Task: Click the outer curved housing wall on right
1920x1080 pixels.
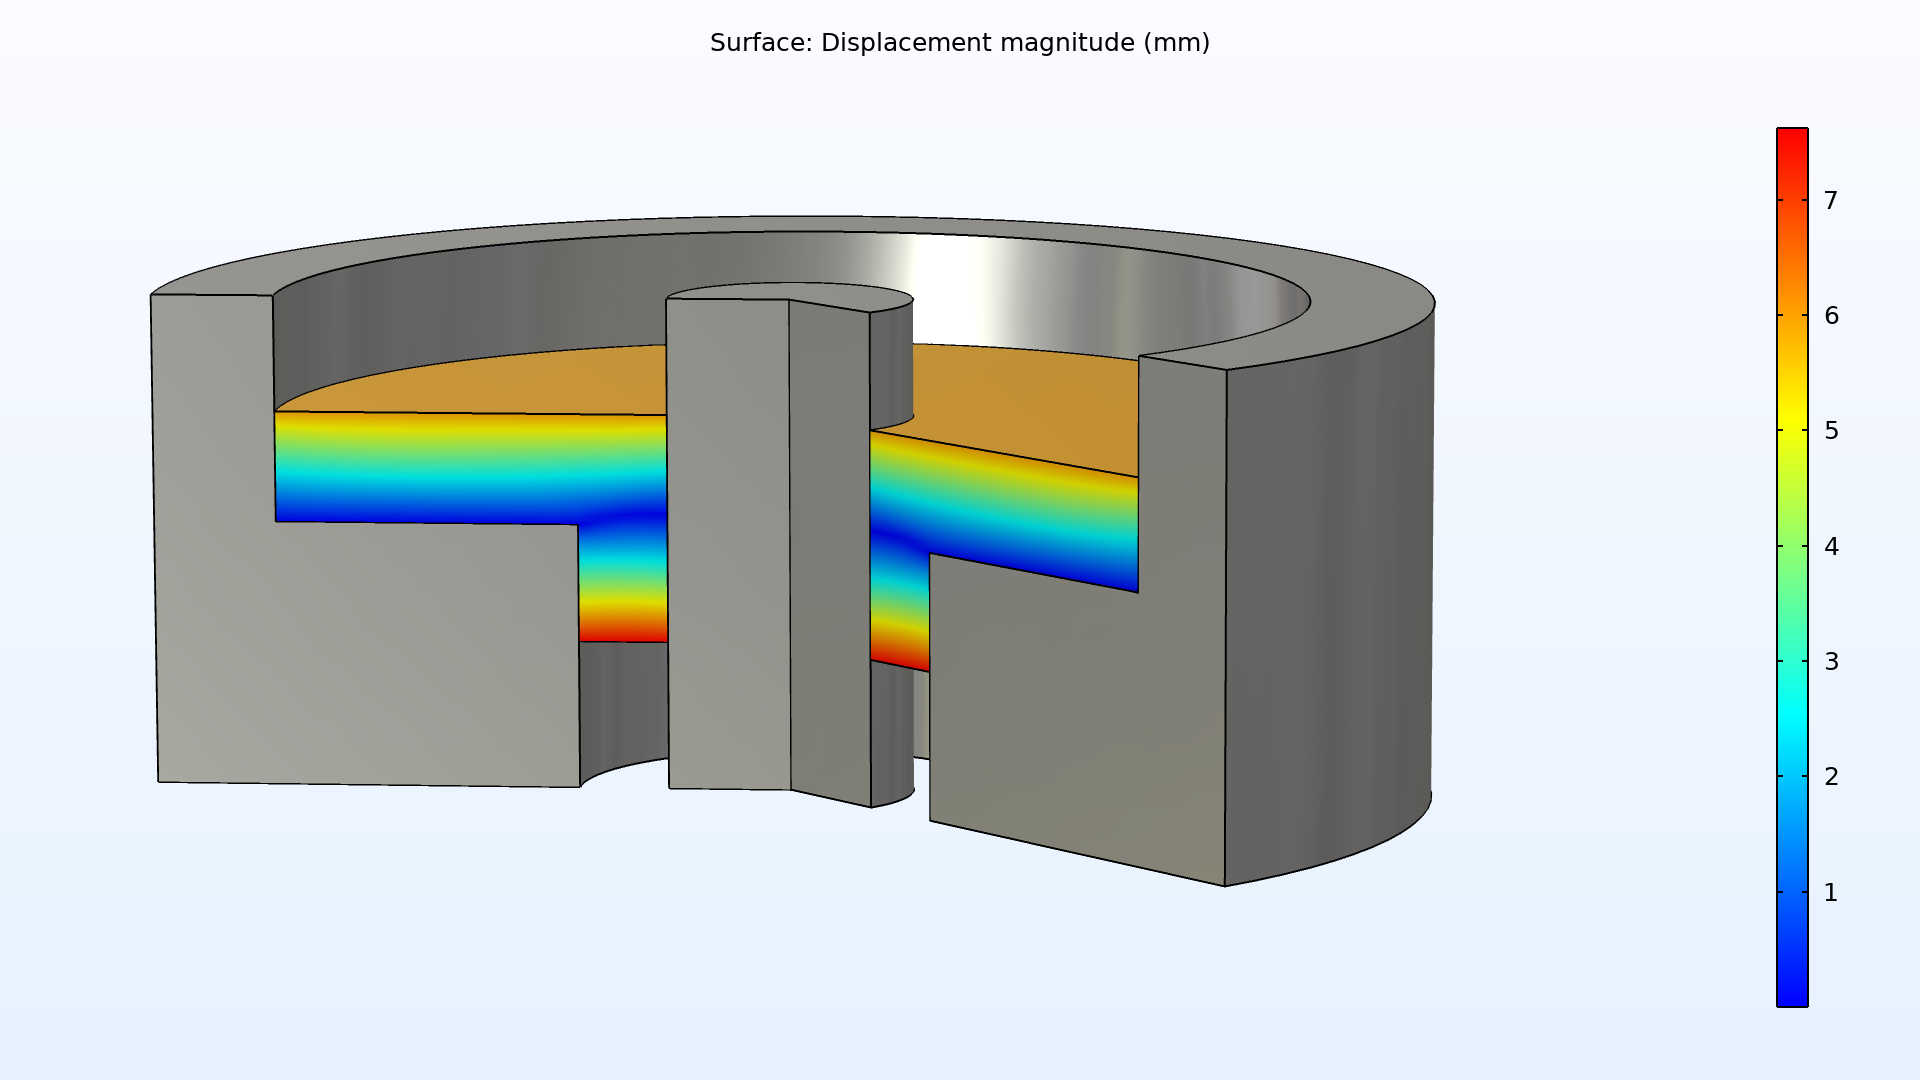Action: (1330, 600)
